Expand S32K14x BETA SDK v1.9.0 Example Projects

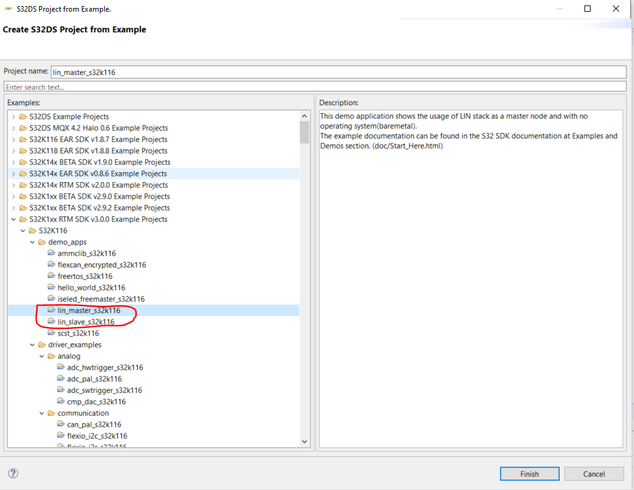(13, 162)
